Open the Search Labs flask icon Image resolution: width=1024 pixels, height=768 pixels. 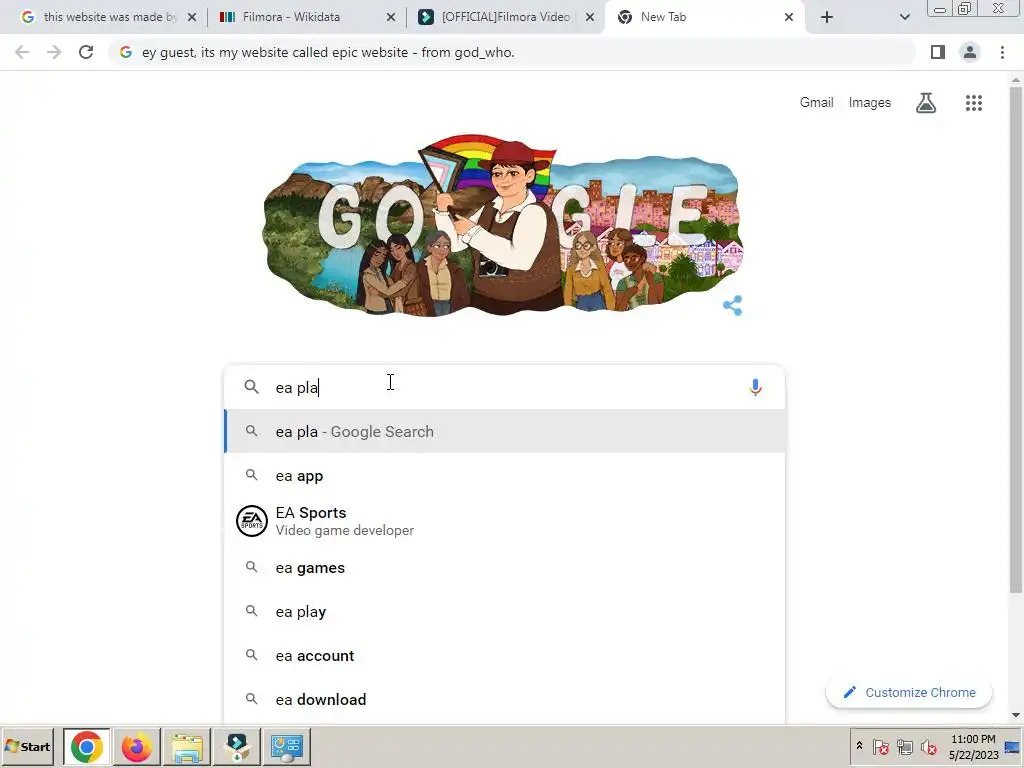tap(925, 103)
